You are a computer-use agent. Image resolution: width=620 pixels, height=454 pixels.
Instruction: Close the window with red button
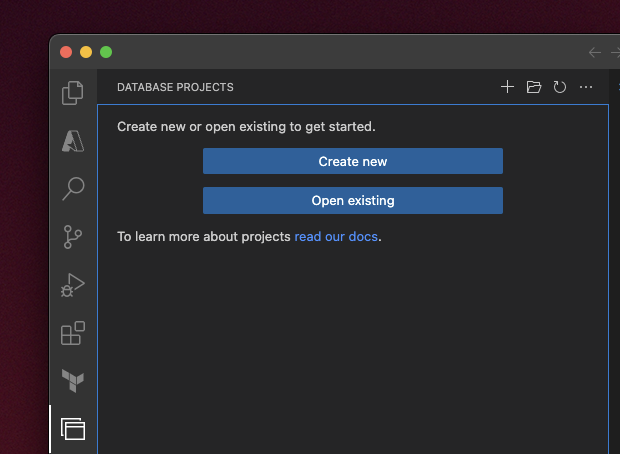coord(66,52)
